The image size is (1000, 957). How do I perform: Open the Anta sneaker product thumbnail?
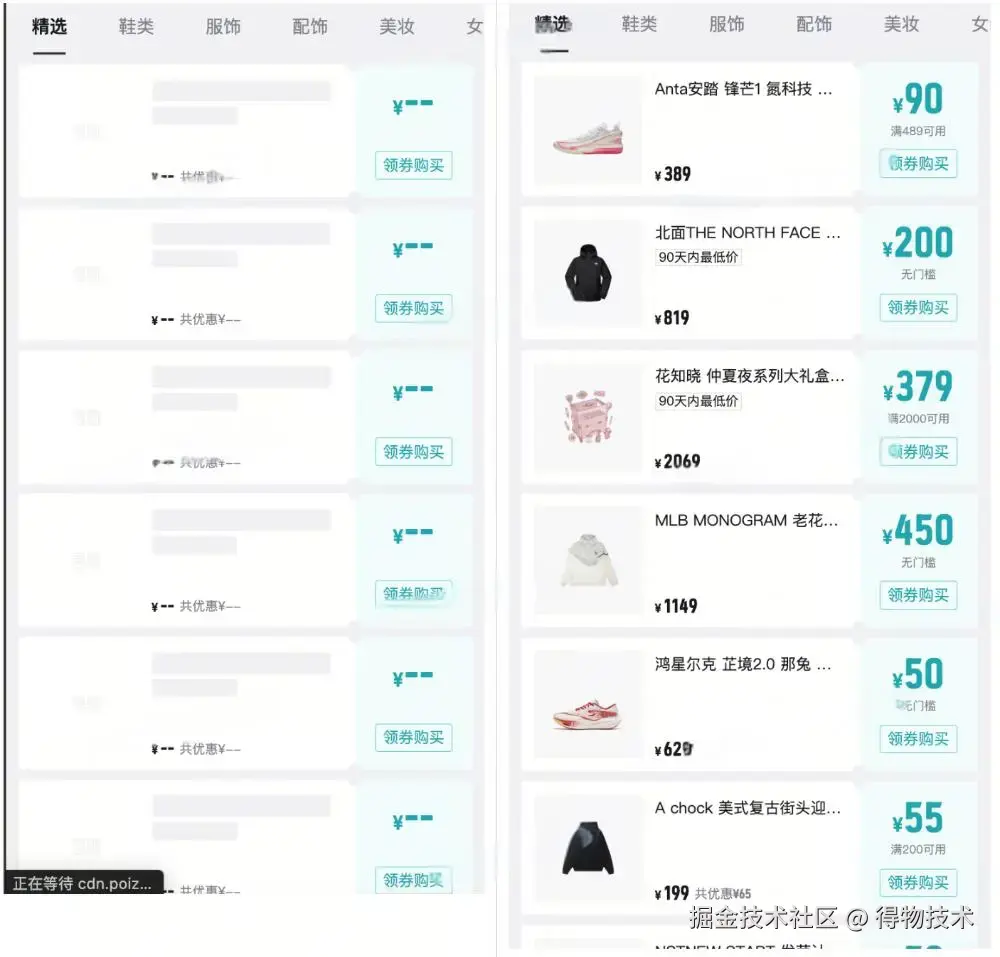[x=588, y=130]
